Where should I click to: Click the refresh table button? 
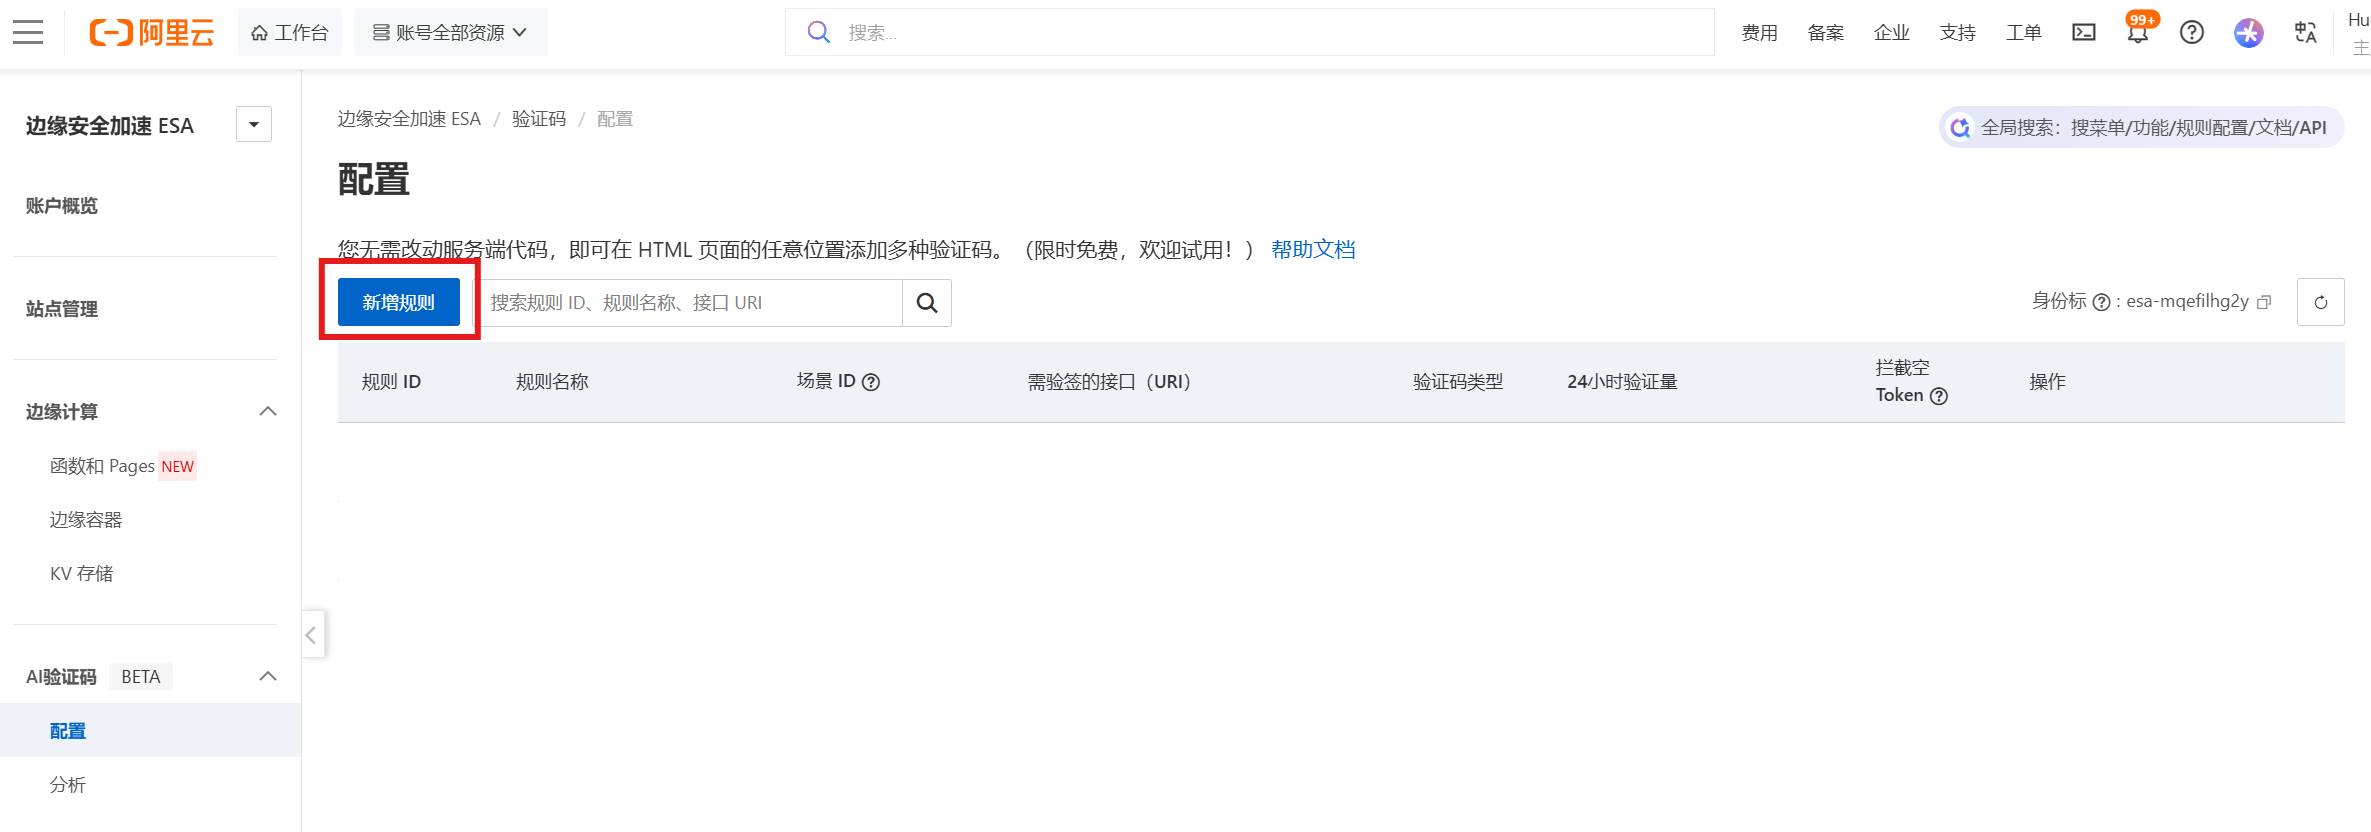coord(2320,302)
